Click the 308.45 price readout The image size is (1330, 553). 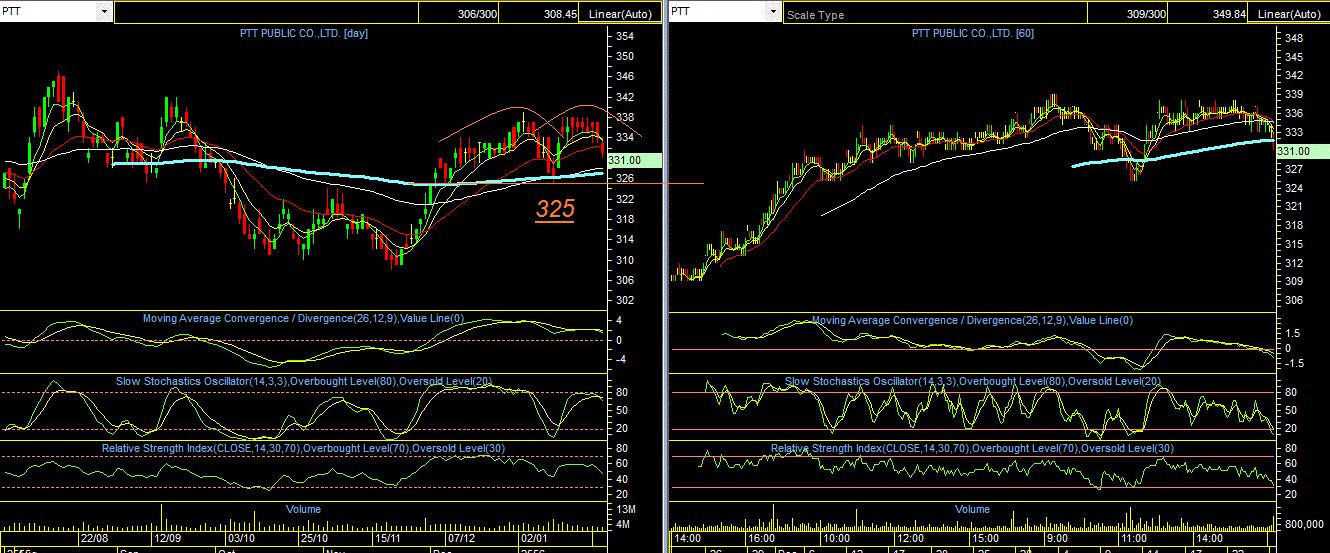[x=560, y=14]
